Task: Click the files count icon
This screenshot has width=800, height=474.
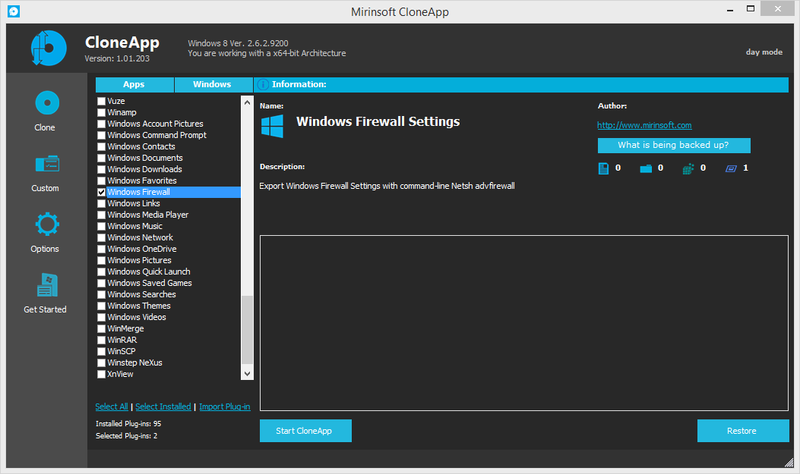Action: tap(603, 168)
